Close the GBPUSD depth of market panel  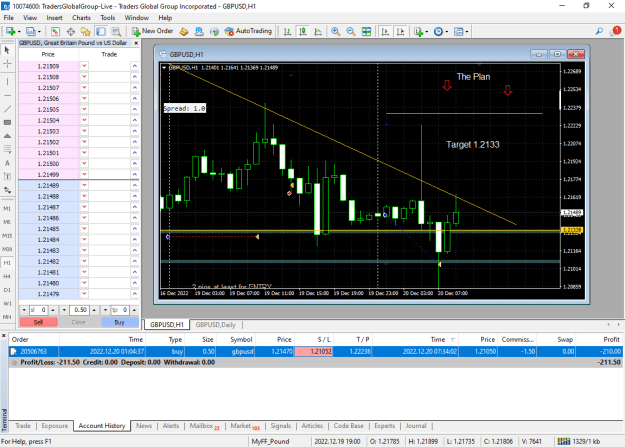(x=136, y=43)
